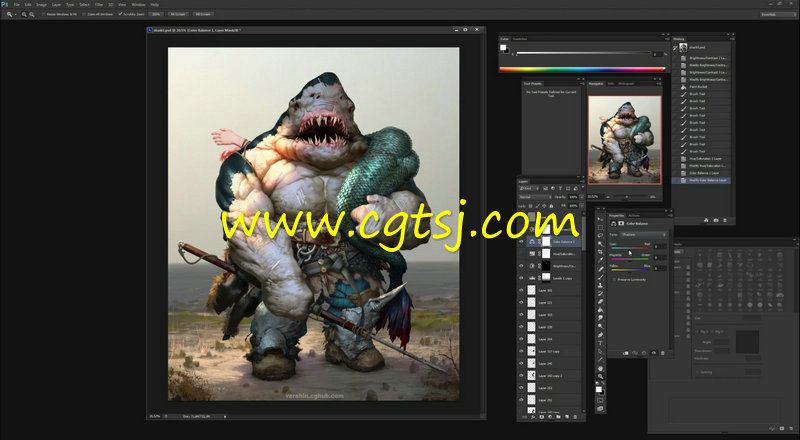Click the add layer mask icon in Layers panel
Screen dimensions: 800x440
point(542,417)
